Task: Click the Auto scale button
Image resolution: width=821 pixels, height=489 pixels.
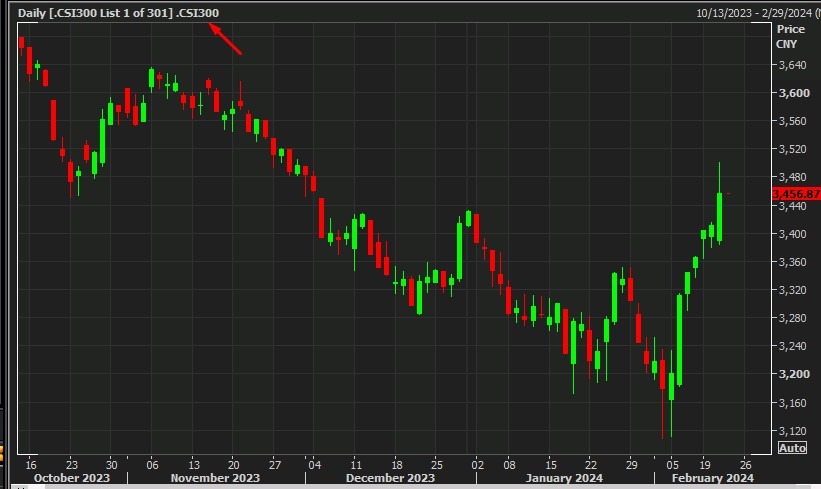Action: (x=792, y=448)
